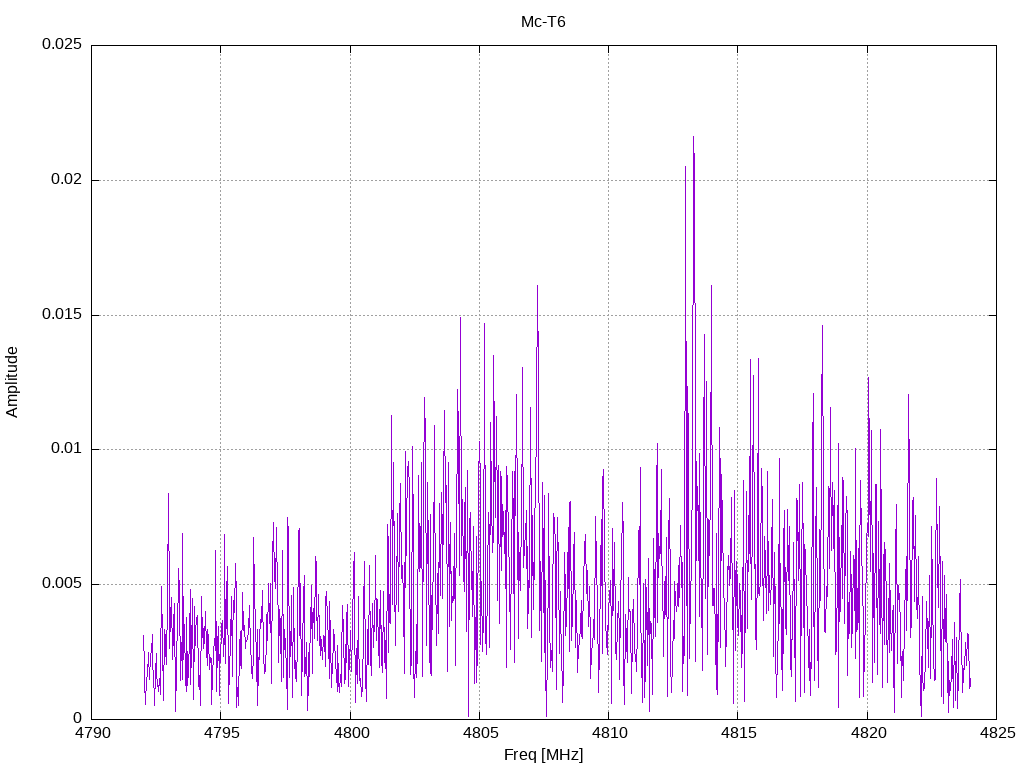Click the 4805 x-axis tick label
This screenshot has height=768, width=1024.
[x=479, y=733]
